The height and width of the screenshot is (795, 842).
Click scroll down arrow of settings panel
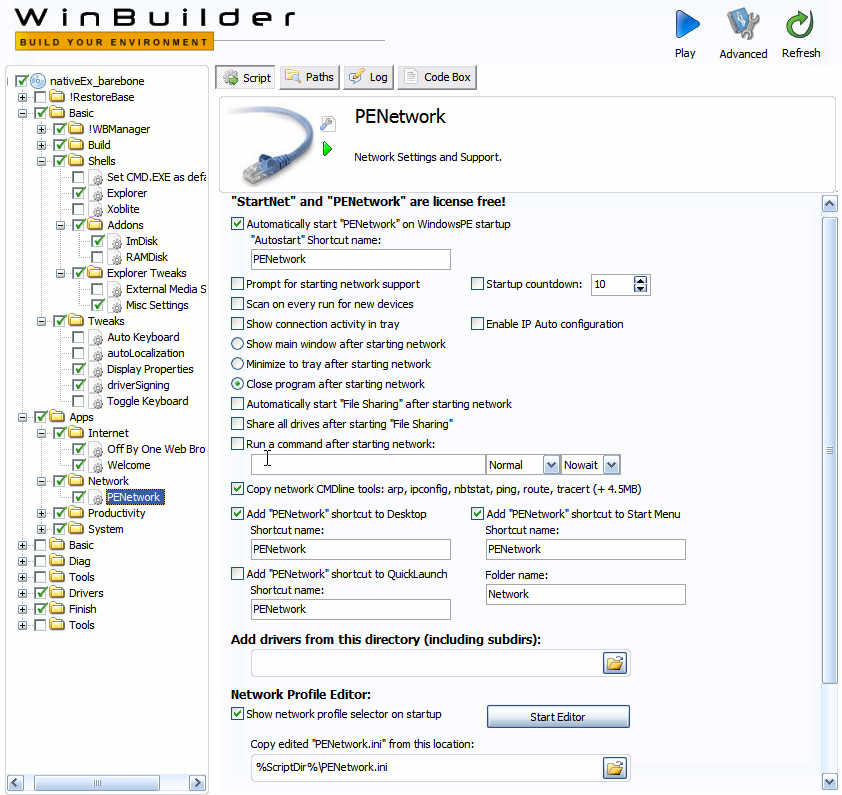(830, 781)
